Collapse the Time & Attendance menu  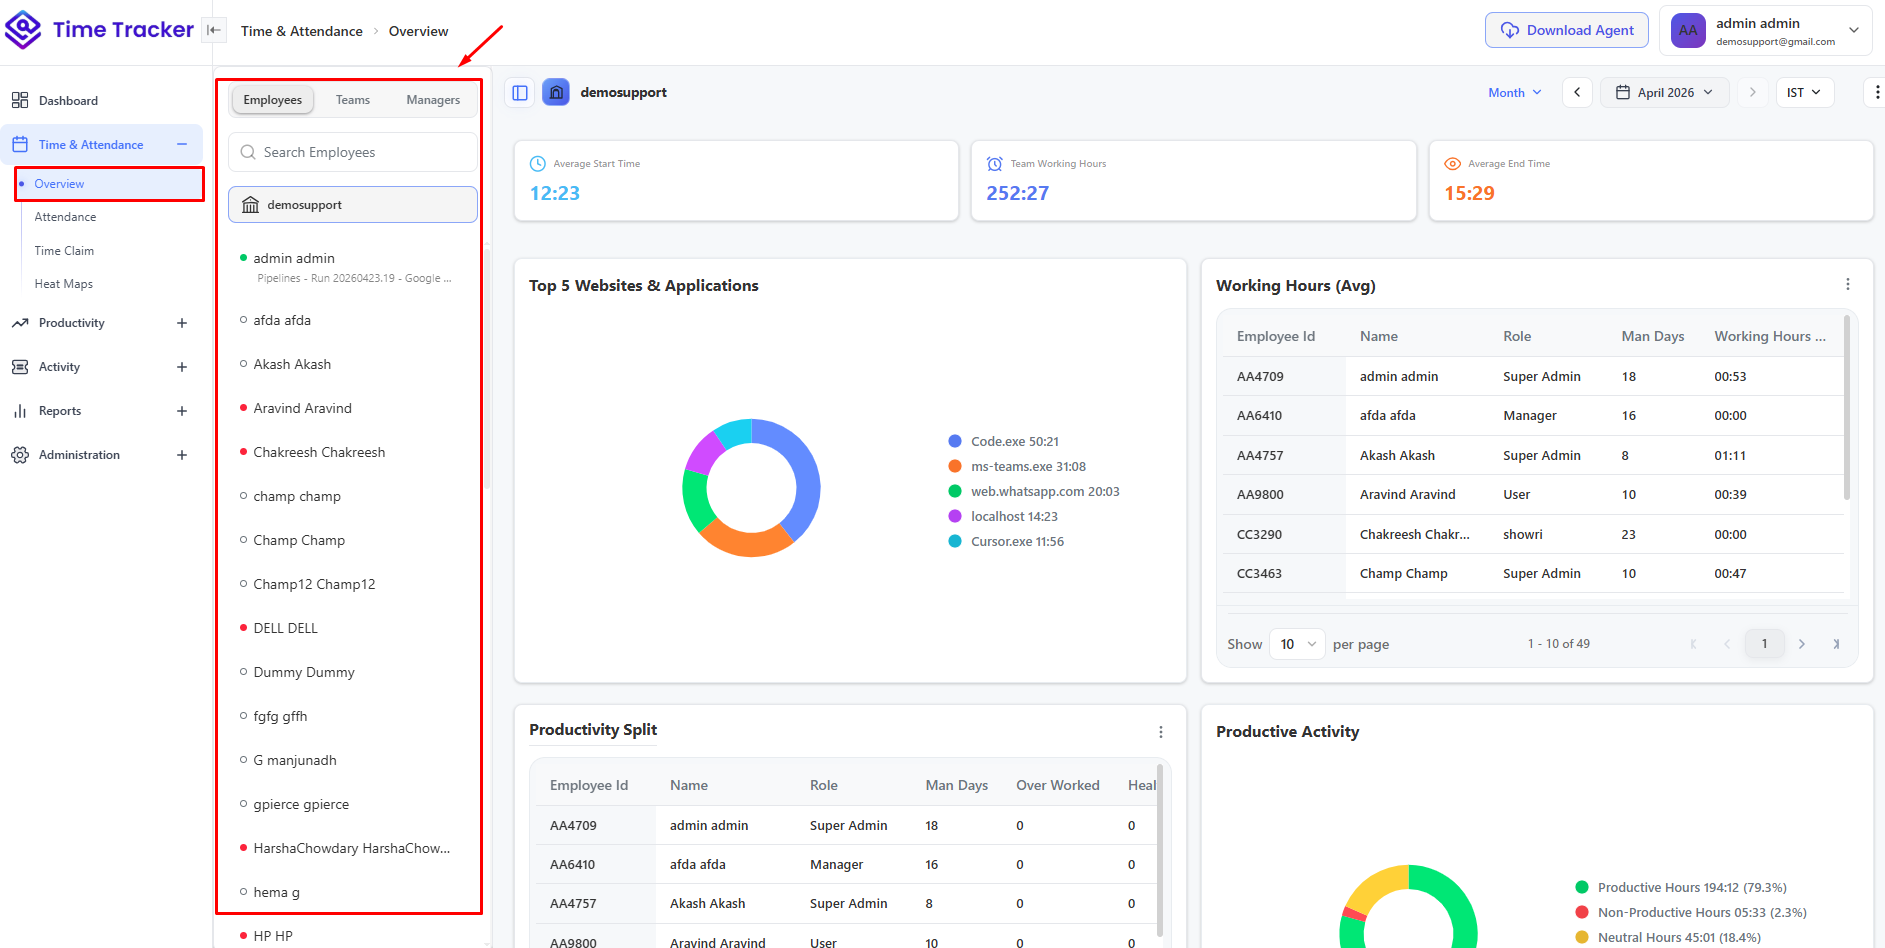coord(182,145)
